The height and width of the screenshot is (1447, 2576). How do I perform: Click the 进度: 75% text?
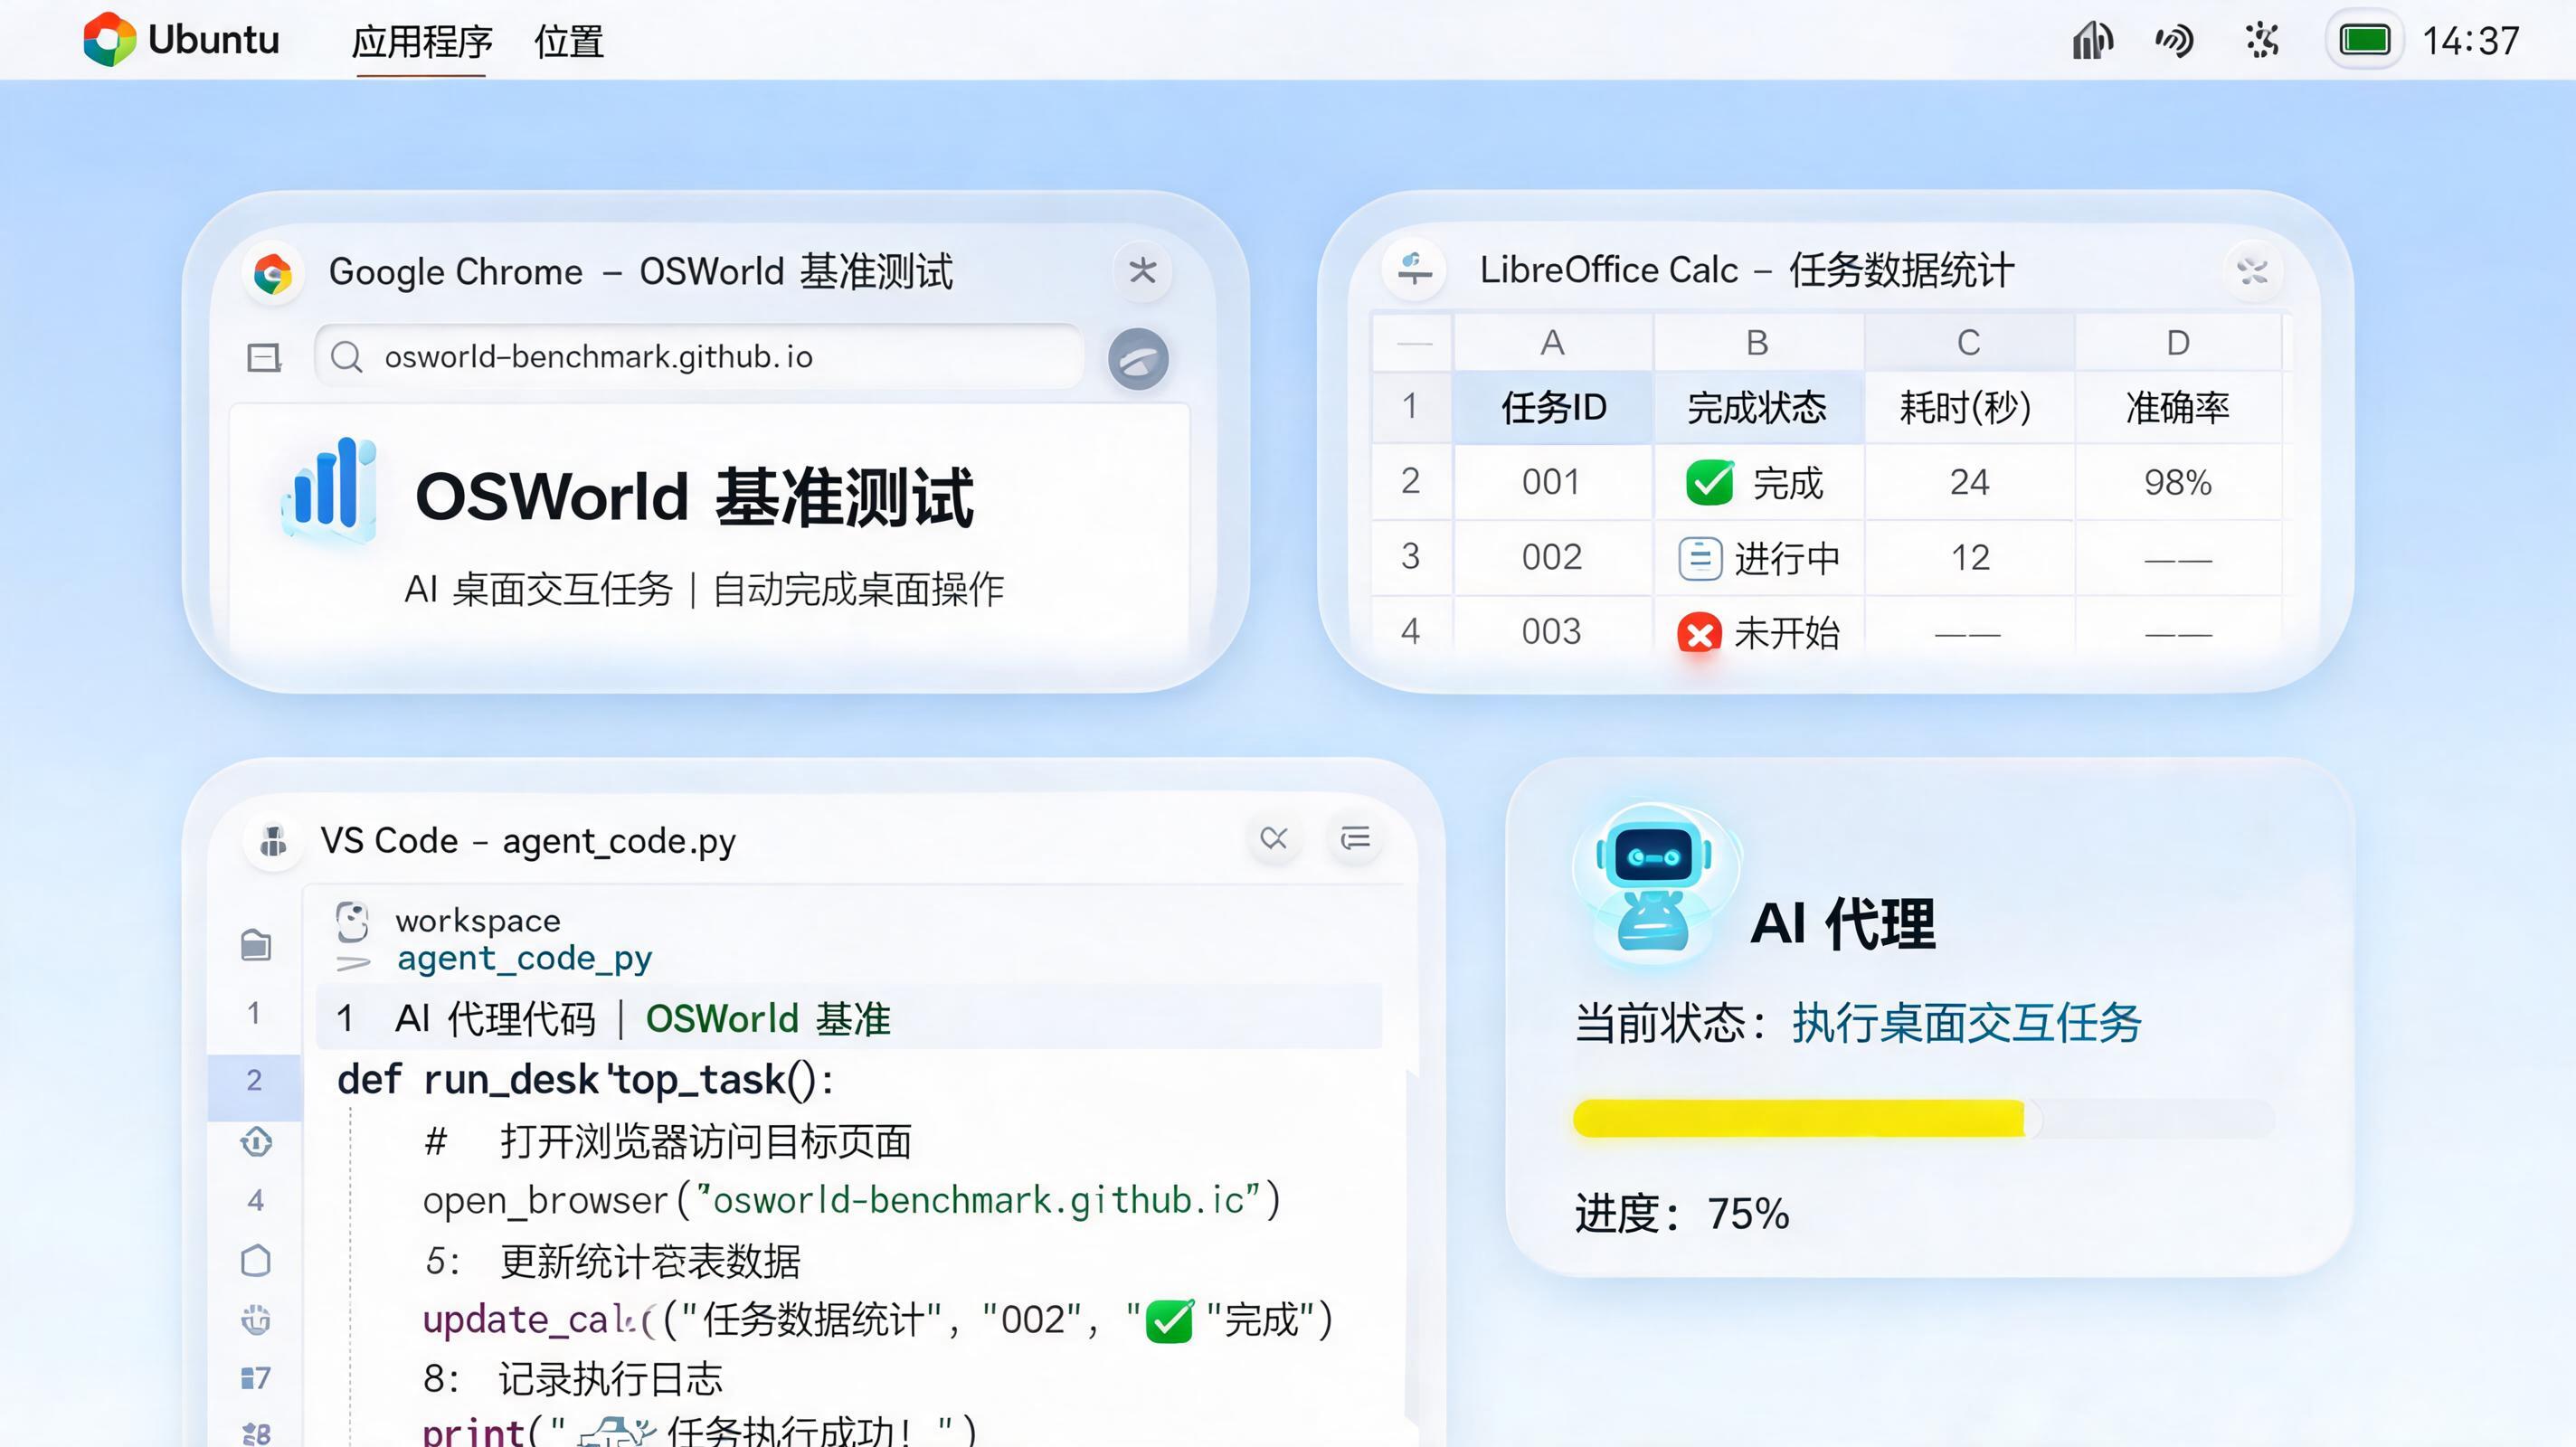click(x=1682, y=1213)
